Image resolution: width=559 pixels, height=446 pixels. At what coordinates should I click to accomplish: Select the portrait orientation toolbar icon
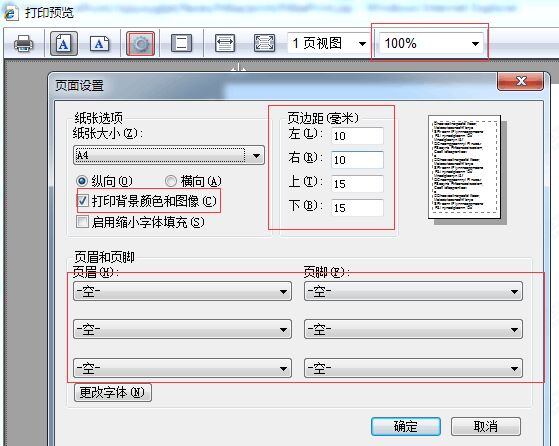click(63, 44)
